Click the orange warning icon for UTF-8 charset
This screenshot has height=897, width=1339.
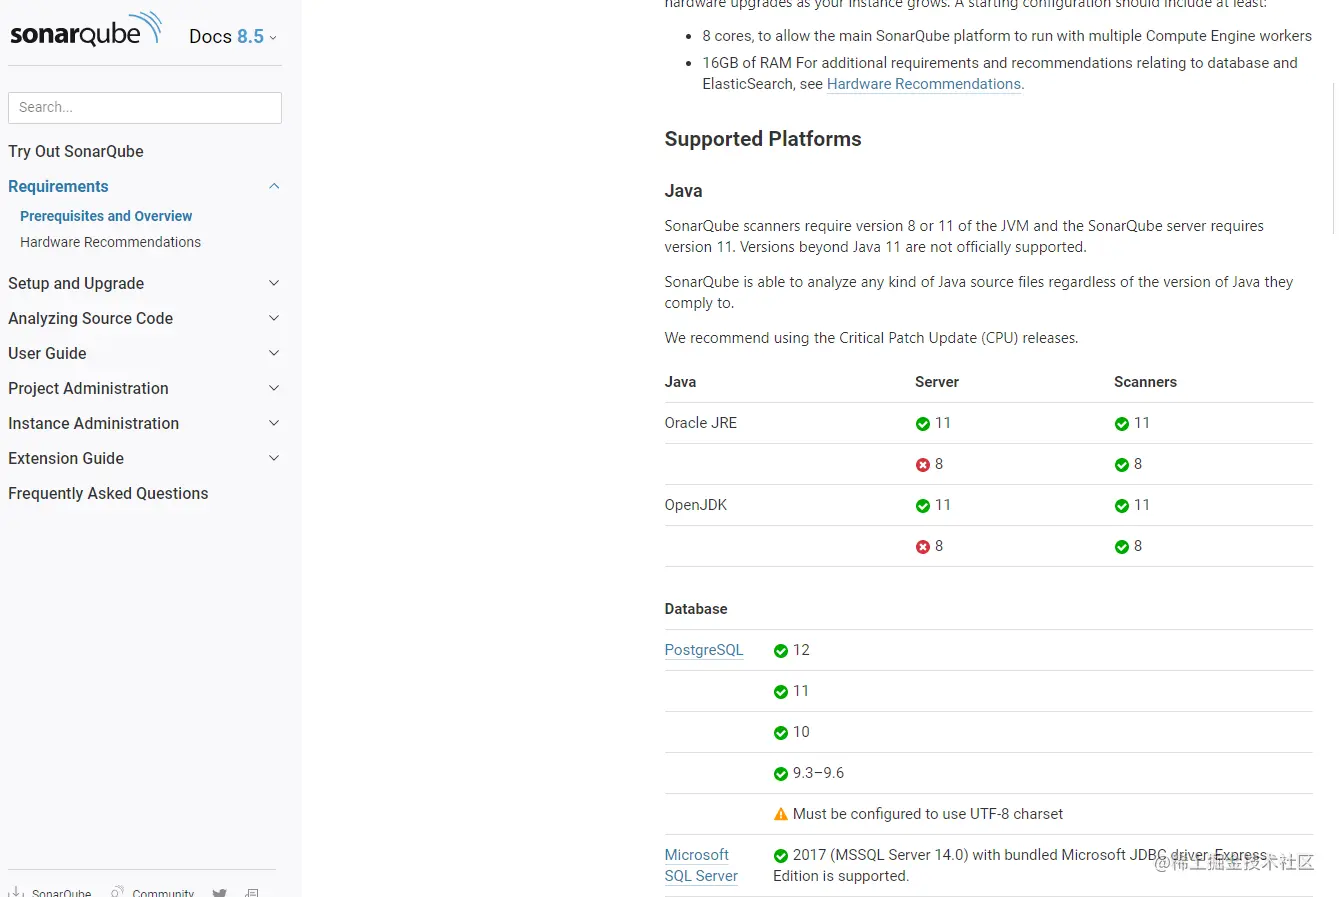[x=781, y=815]
